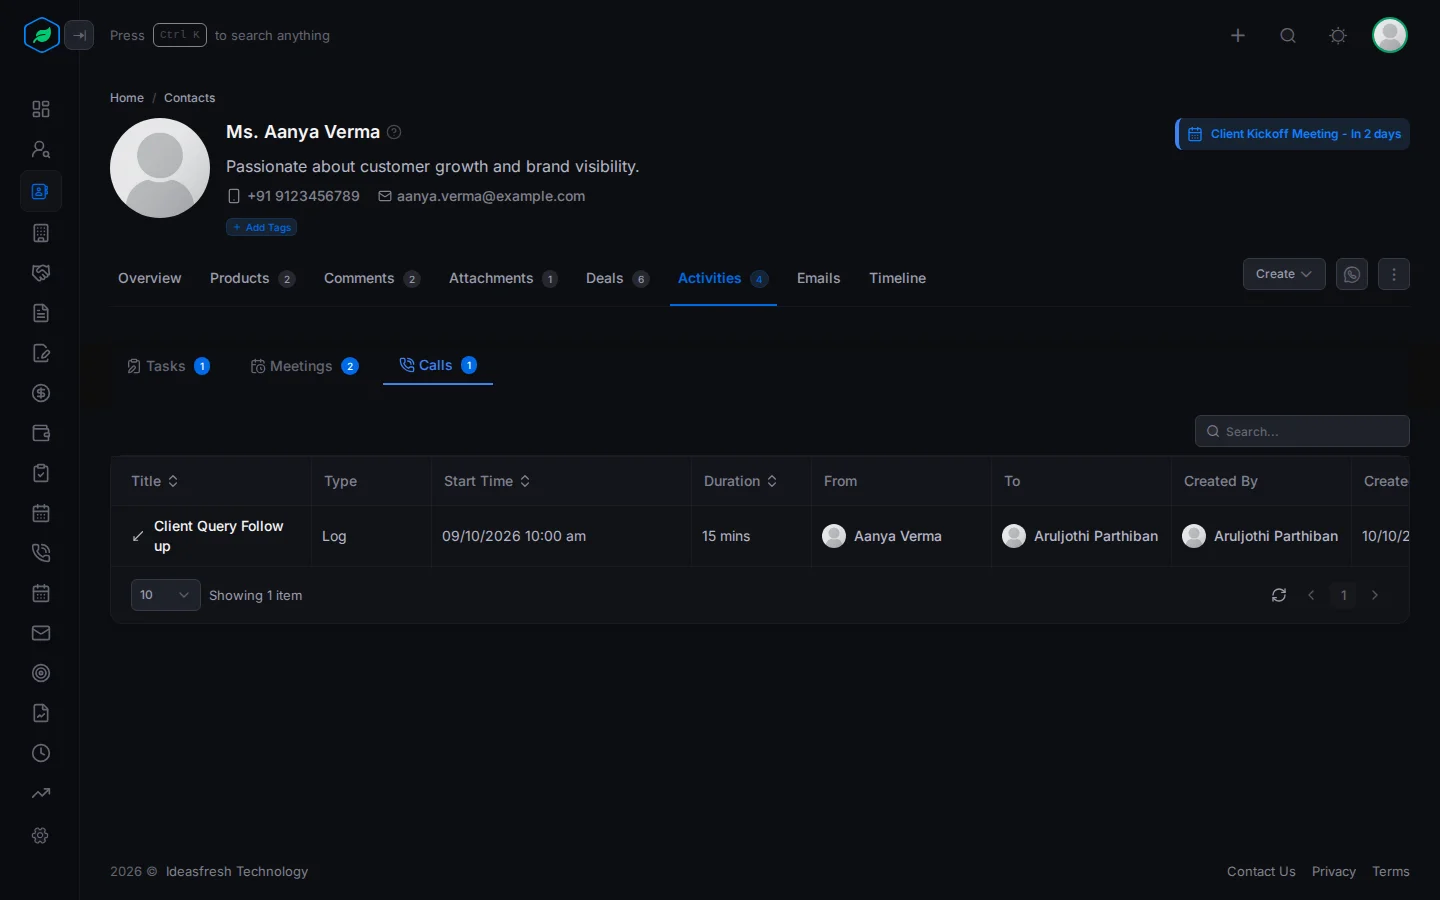Click phone number +91 9123456789

point(303,196)
